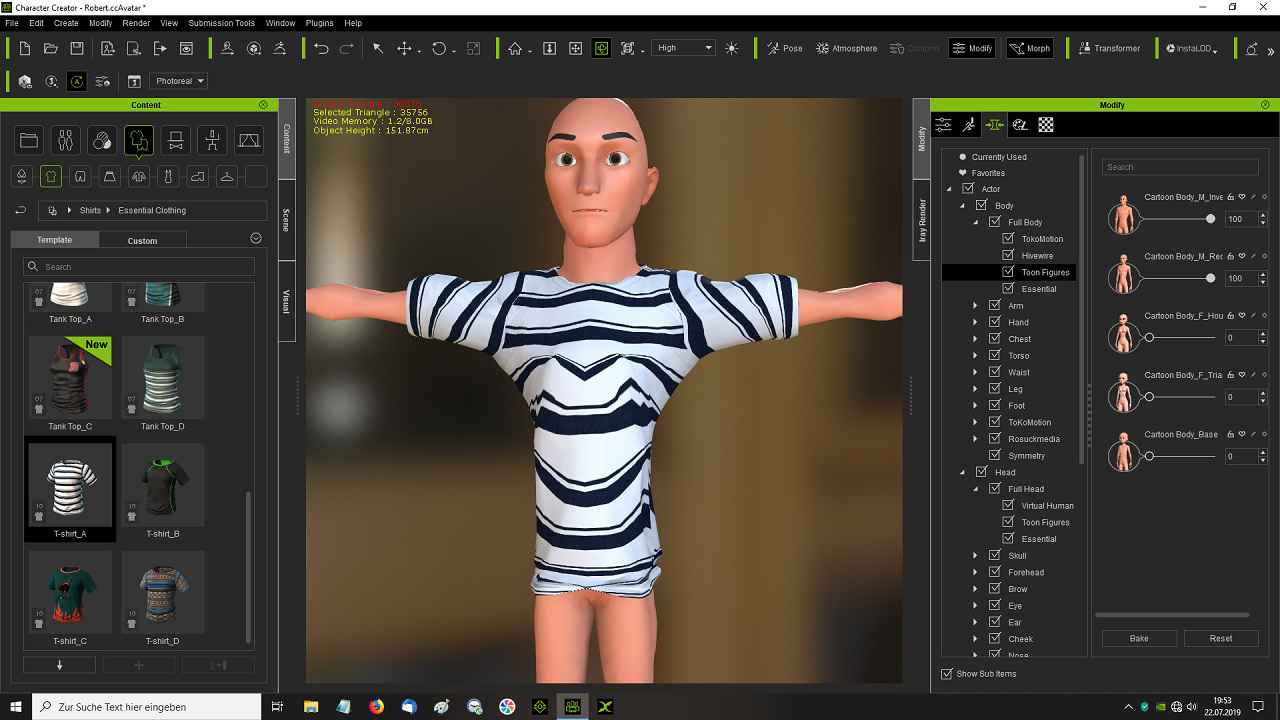Open the Stage curtain content category

click(248, 141)
